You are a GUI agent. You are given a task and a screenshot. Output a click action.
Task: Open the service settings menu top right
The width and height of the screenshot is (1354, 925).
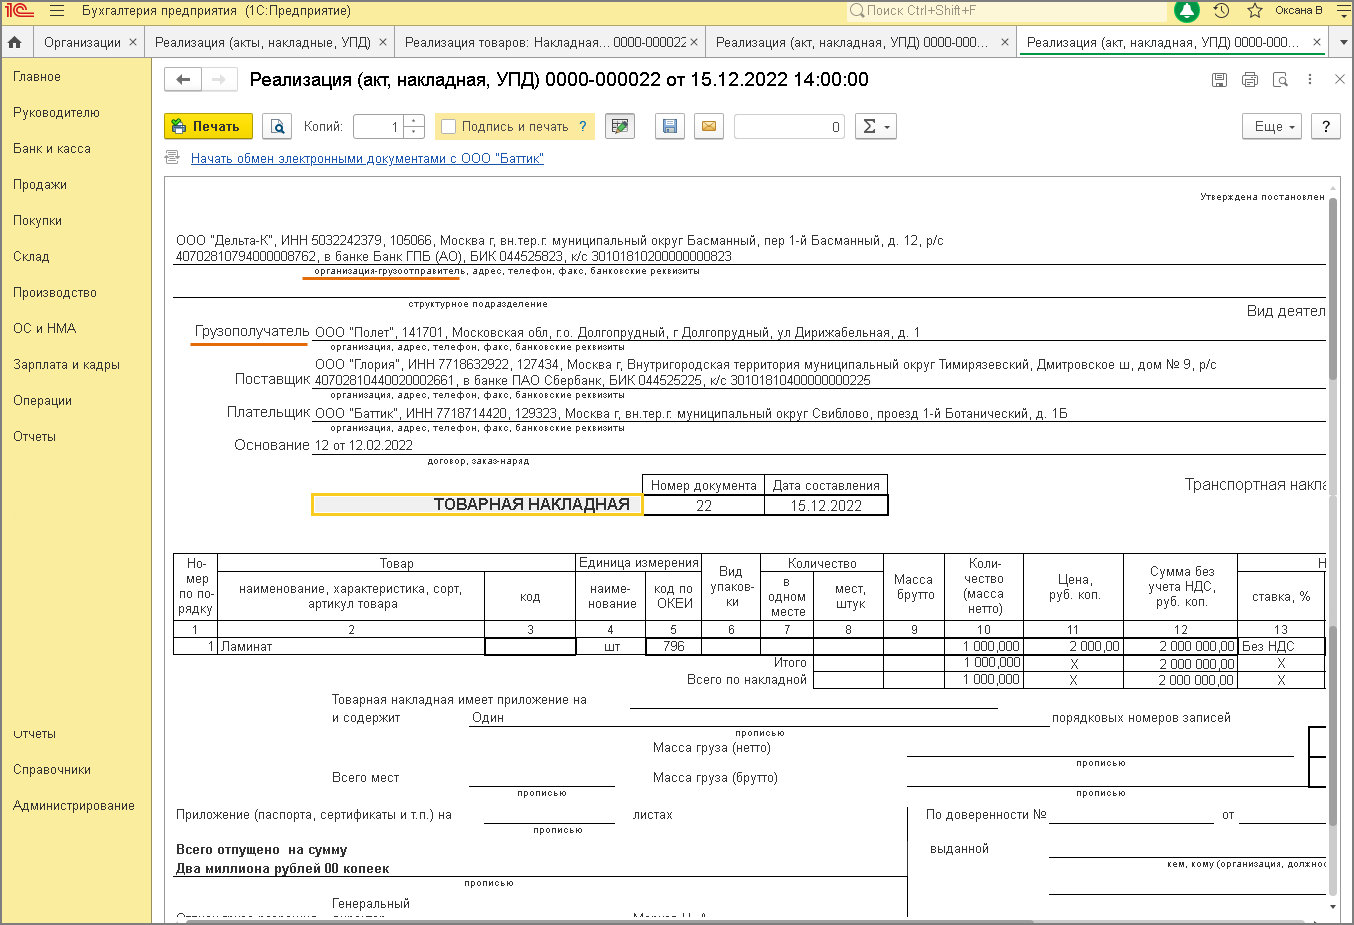coord(1343,11)
